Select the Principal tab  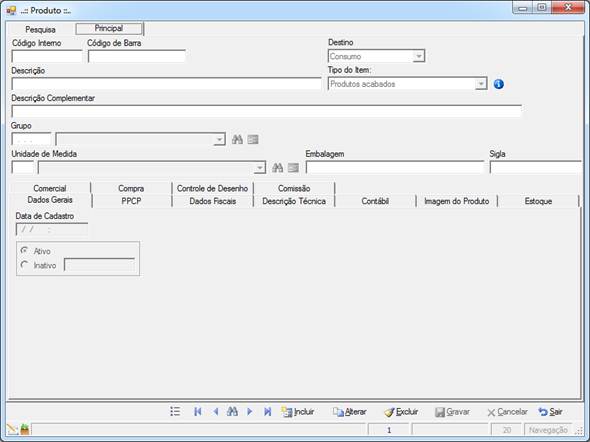[109, 28]
